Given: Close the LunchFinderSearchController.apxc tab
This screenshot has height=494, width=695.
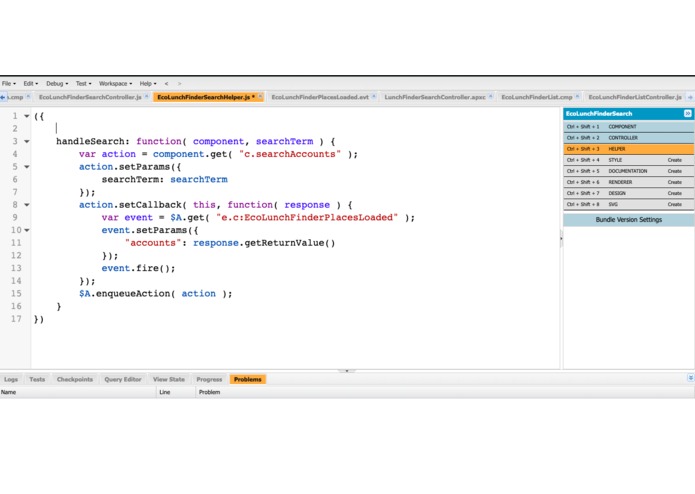Looking at the screenshot, I should coord(491,96).
